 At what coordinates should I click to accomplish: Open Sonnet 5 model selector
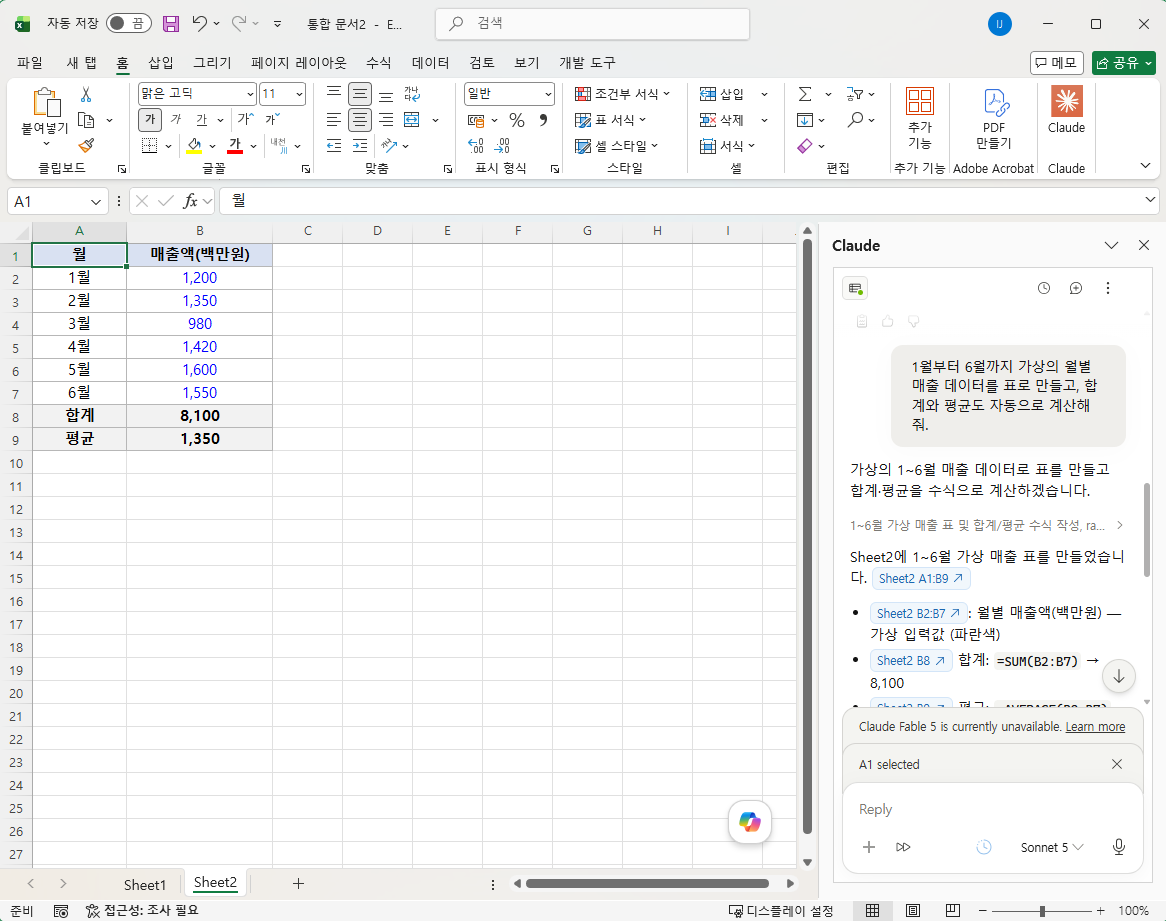click(1051, 847)
